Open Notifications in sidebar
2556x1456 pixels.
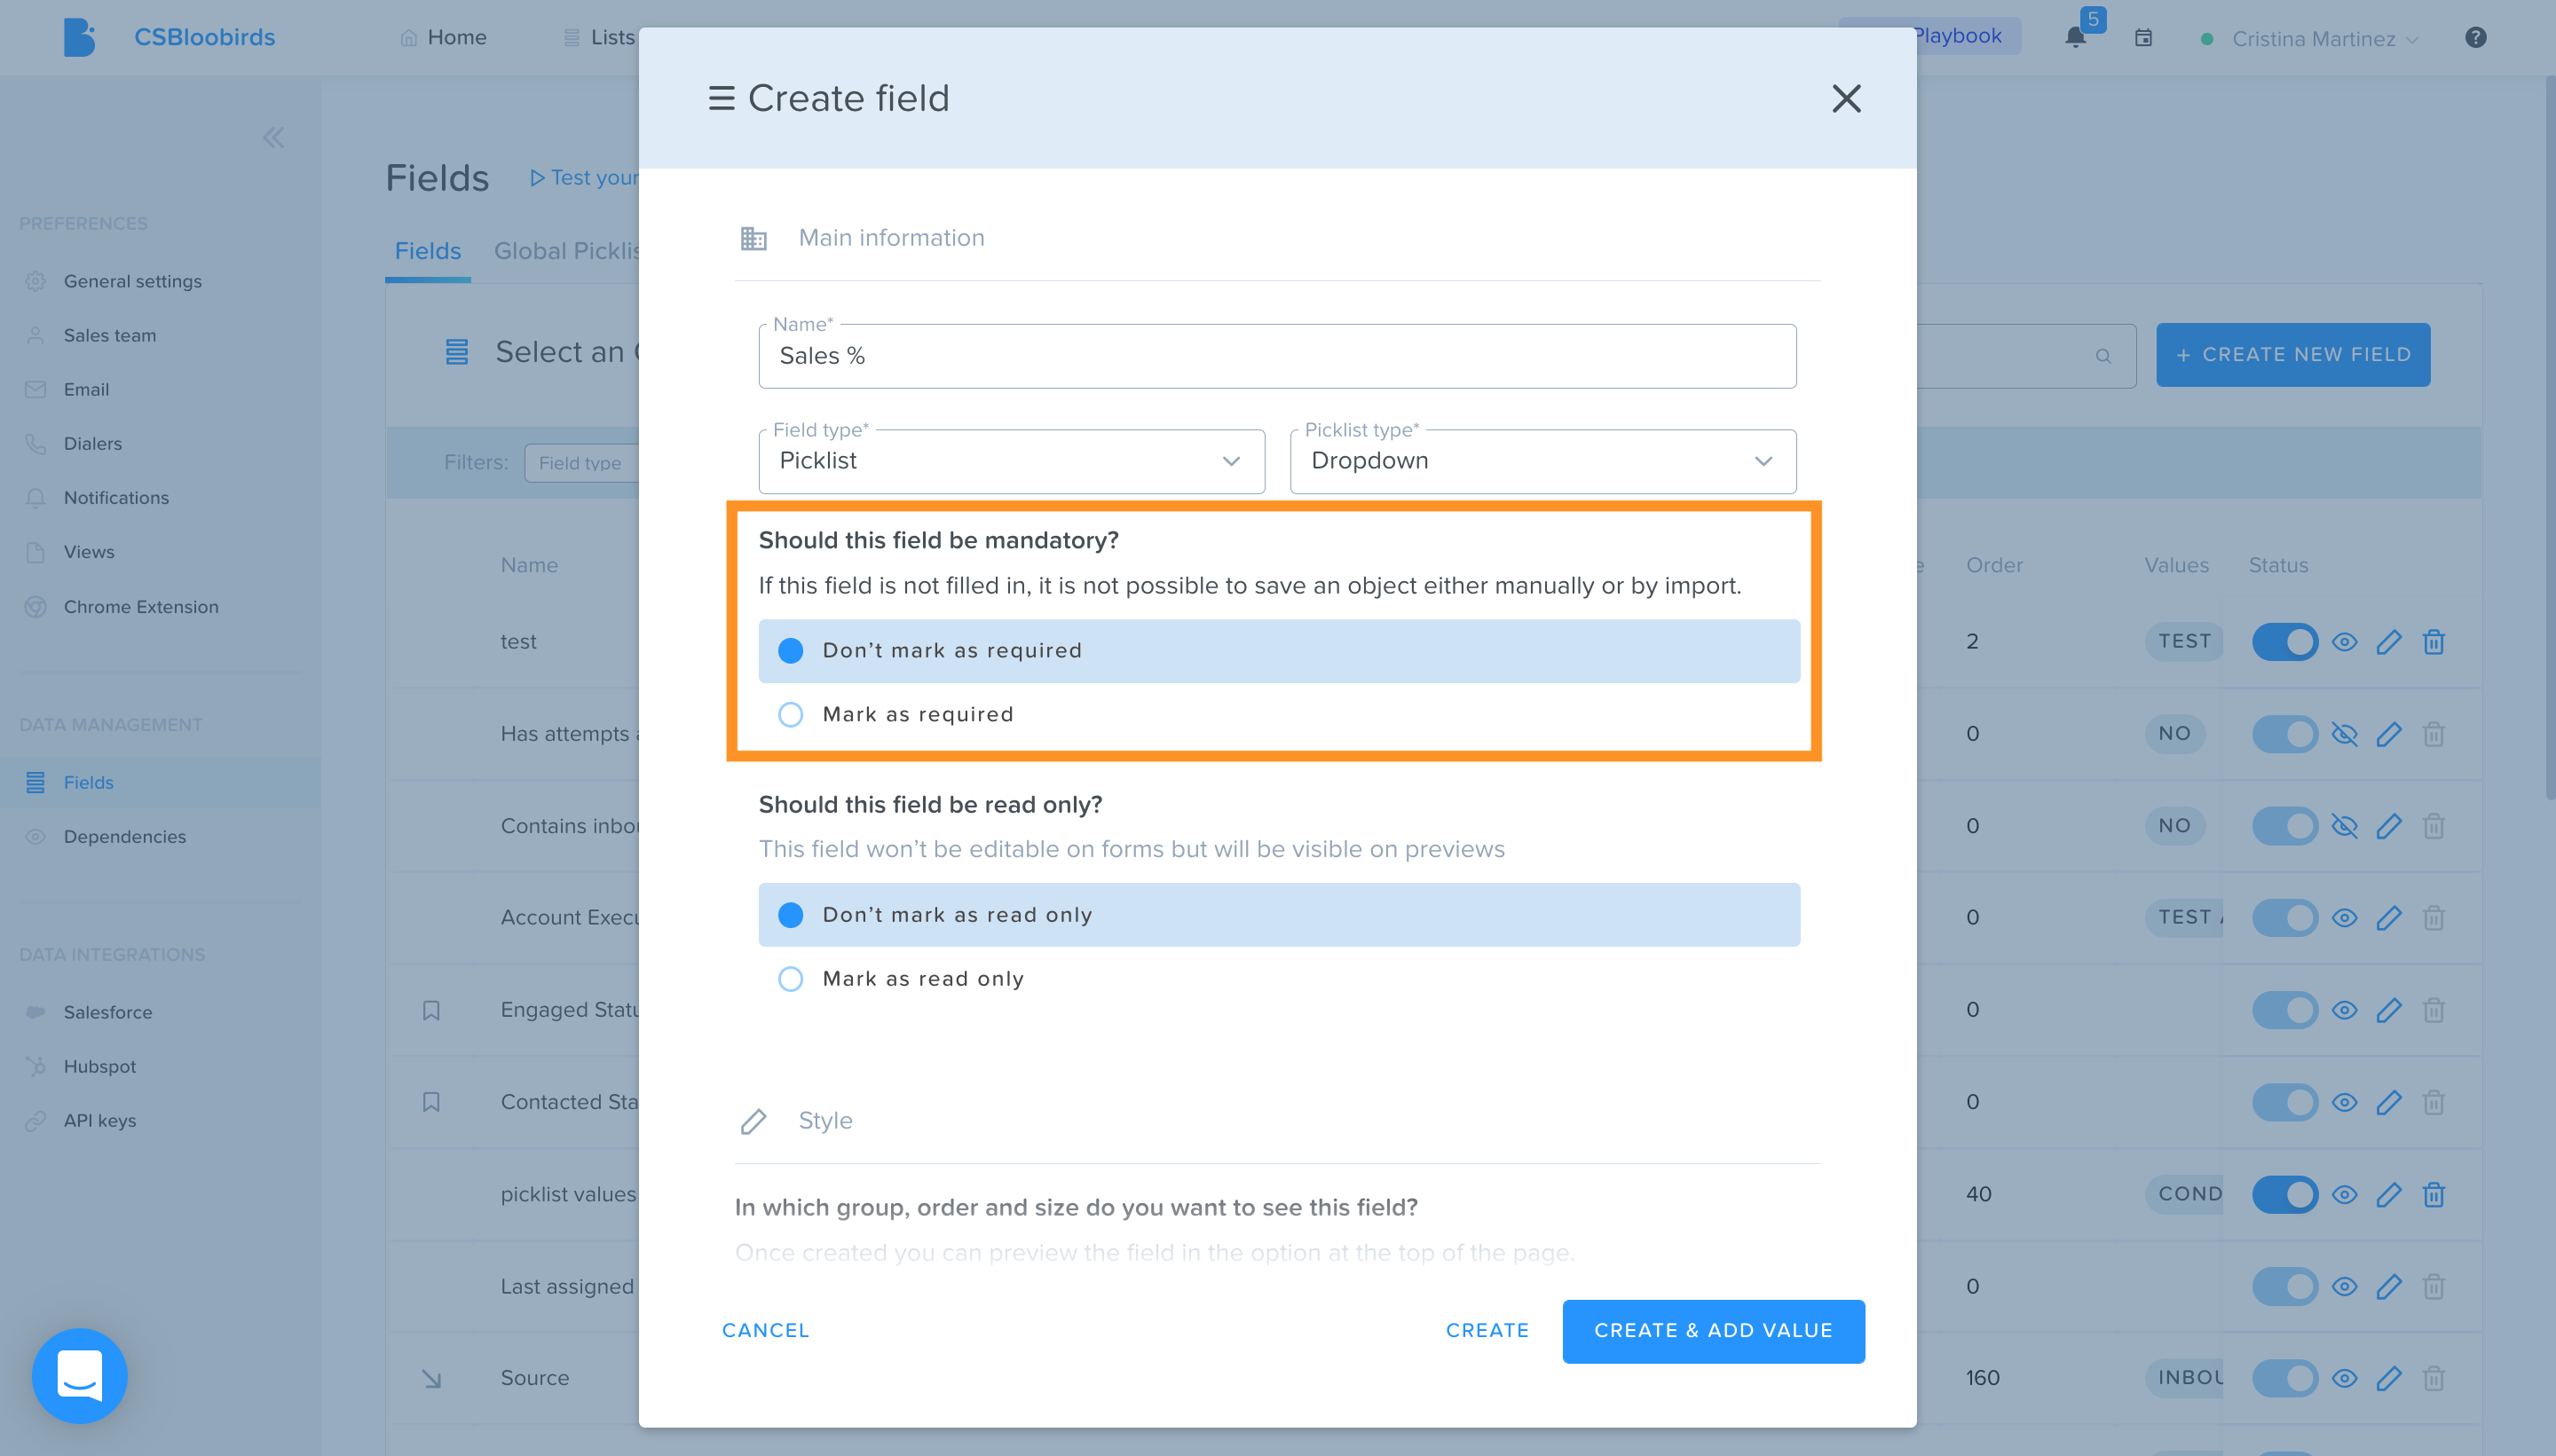(x=116, y=498)
